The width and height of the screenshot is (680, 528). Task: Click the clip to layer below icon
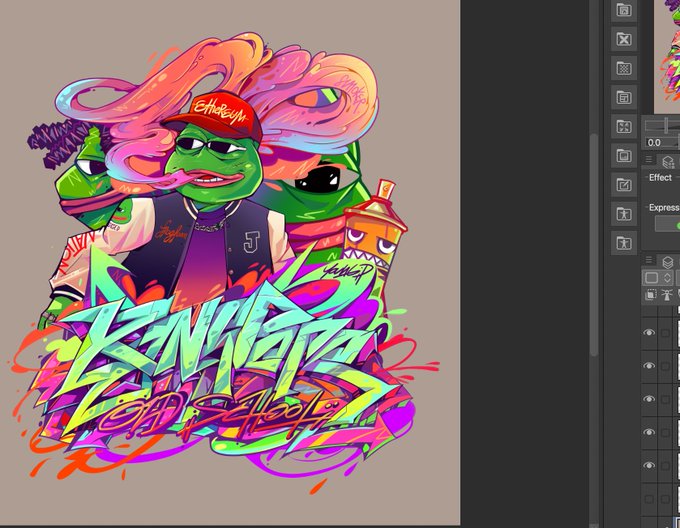651,295
